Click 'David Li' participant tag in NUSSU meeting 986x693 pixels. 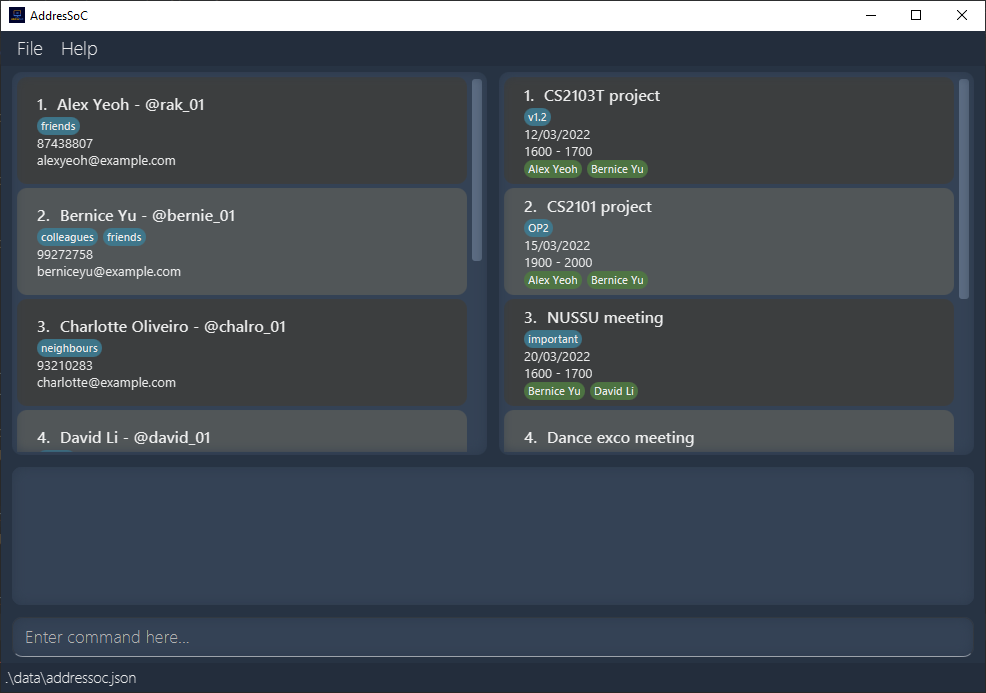614,391
